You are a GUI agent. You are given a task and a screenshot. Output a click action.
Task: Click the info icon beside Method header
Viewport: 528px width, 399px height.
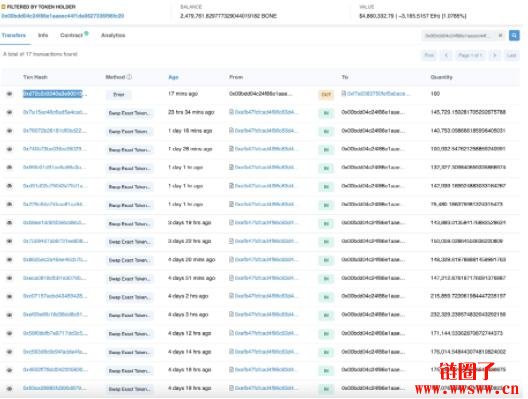(129, 77)
